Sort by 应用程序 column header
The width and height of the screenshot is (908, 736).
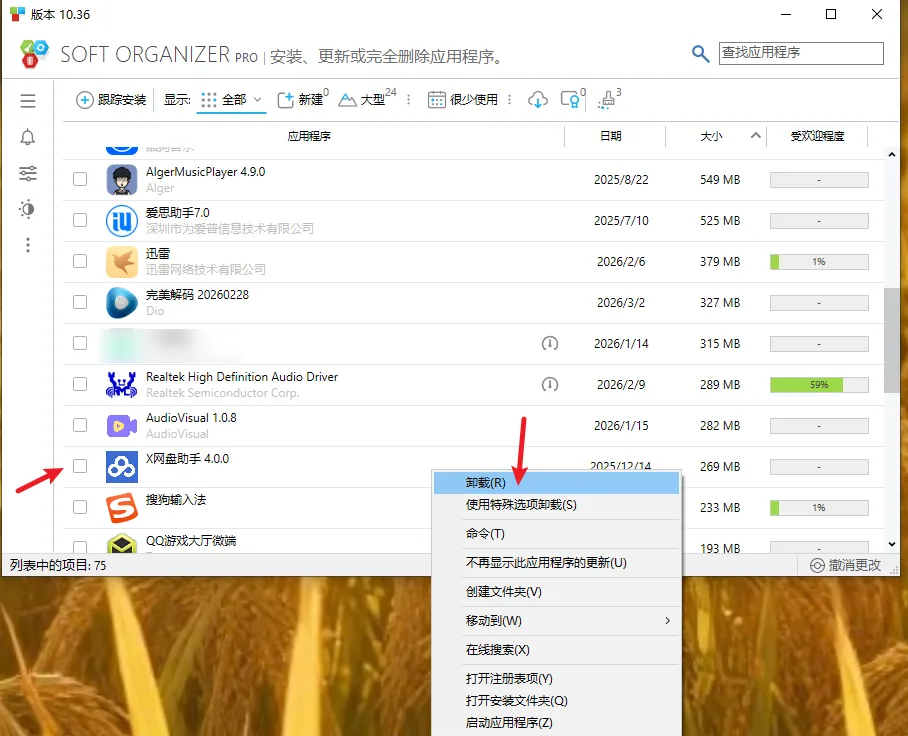coord(309,136)
